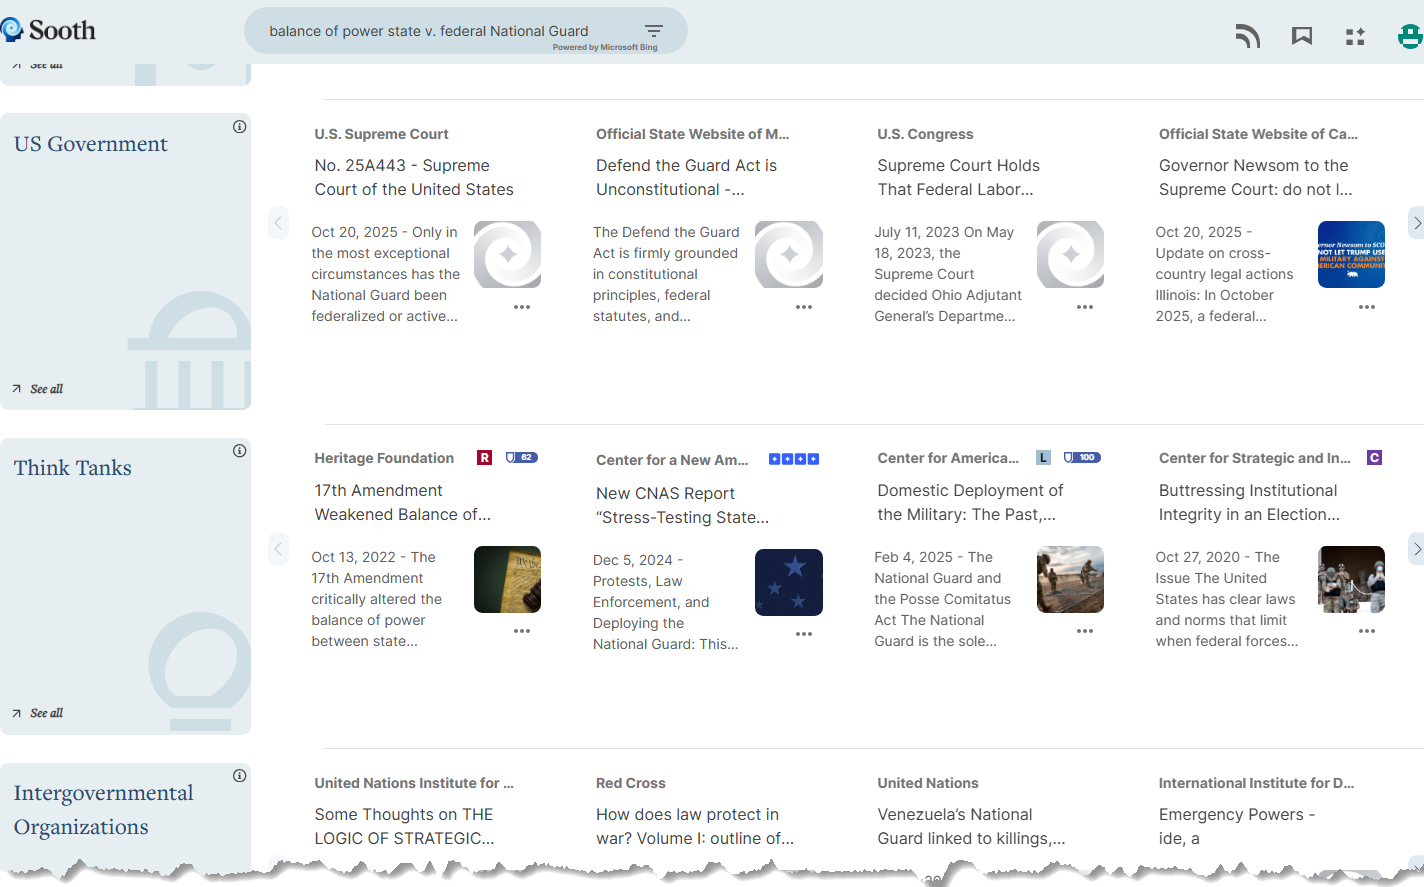Click Center for American L bias badge
This screenshot has width=1424, height=887.
(x=1043, y=458)
